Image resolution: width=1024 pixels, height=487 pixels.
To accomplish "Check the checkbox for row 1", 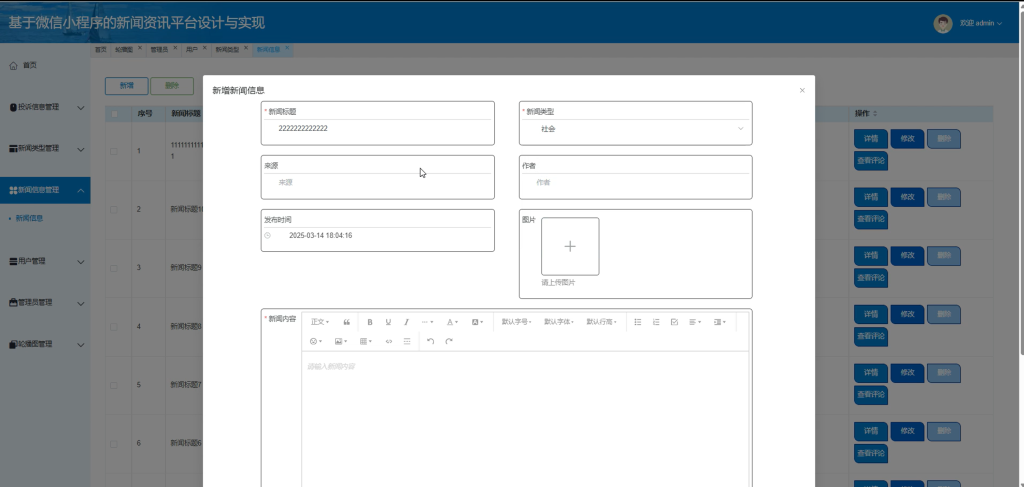I will coord(114,151).
